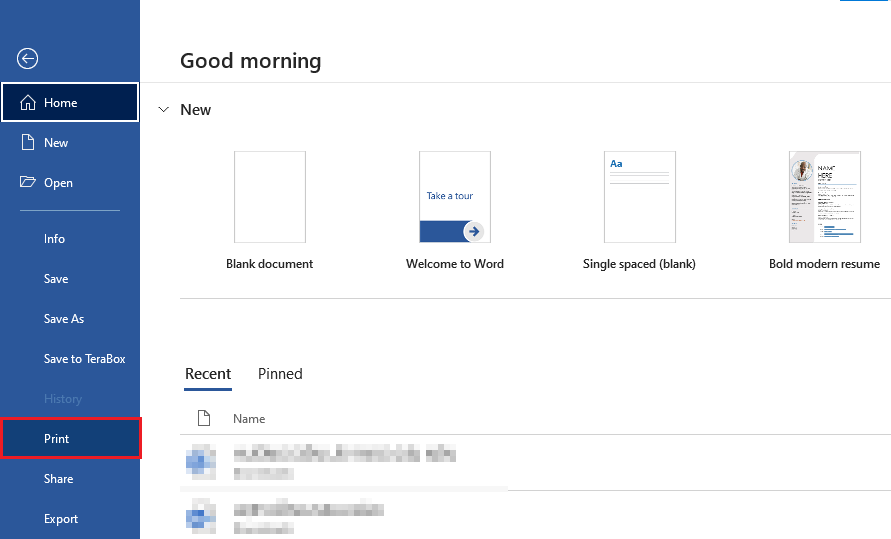Image resolution: width=891 pixels, height=539 pixels.
Task: Click the Bold modern resume label
Action: click(x=825, y=264)
